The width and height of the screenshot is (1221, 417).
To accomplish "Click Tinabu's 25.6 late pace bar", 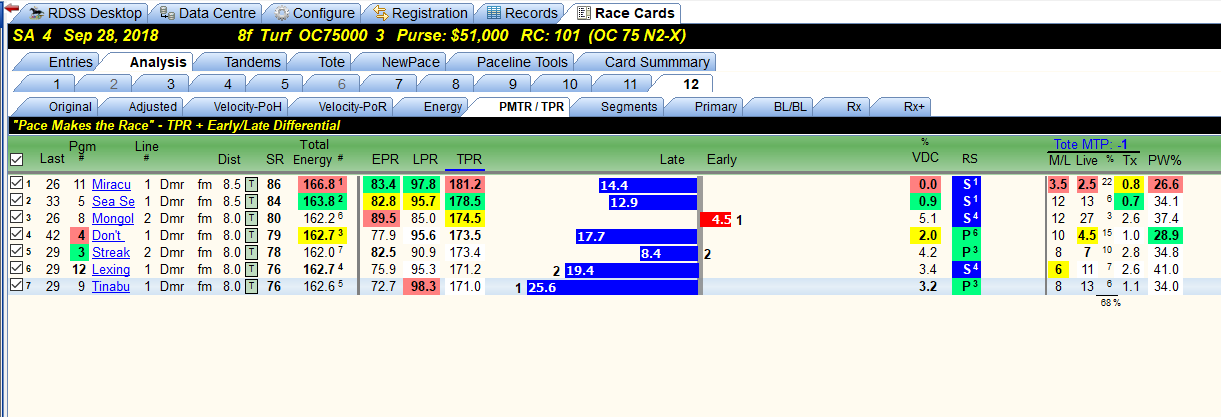I will pyautogui.click(x=611, y=287).
